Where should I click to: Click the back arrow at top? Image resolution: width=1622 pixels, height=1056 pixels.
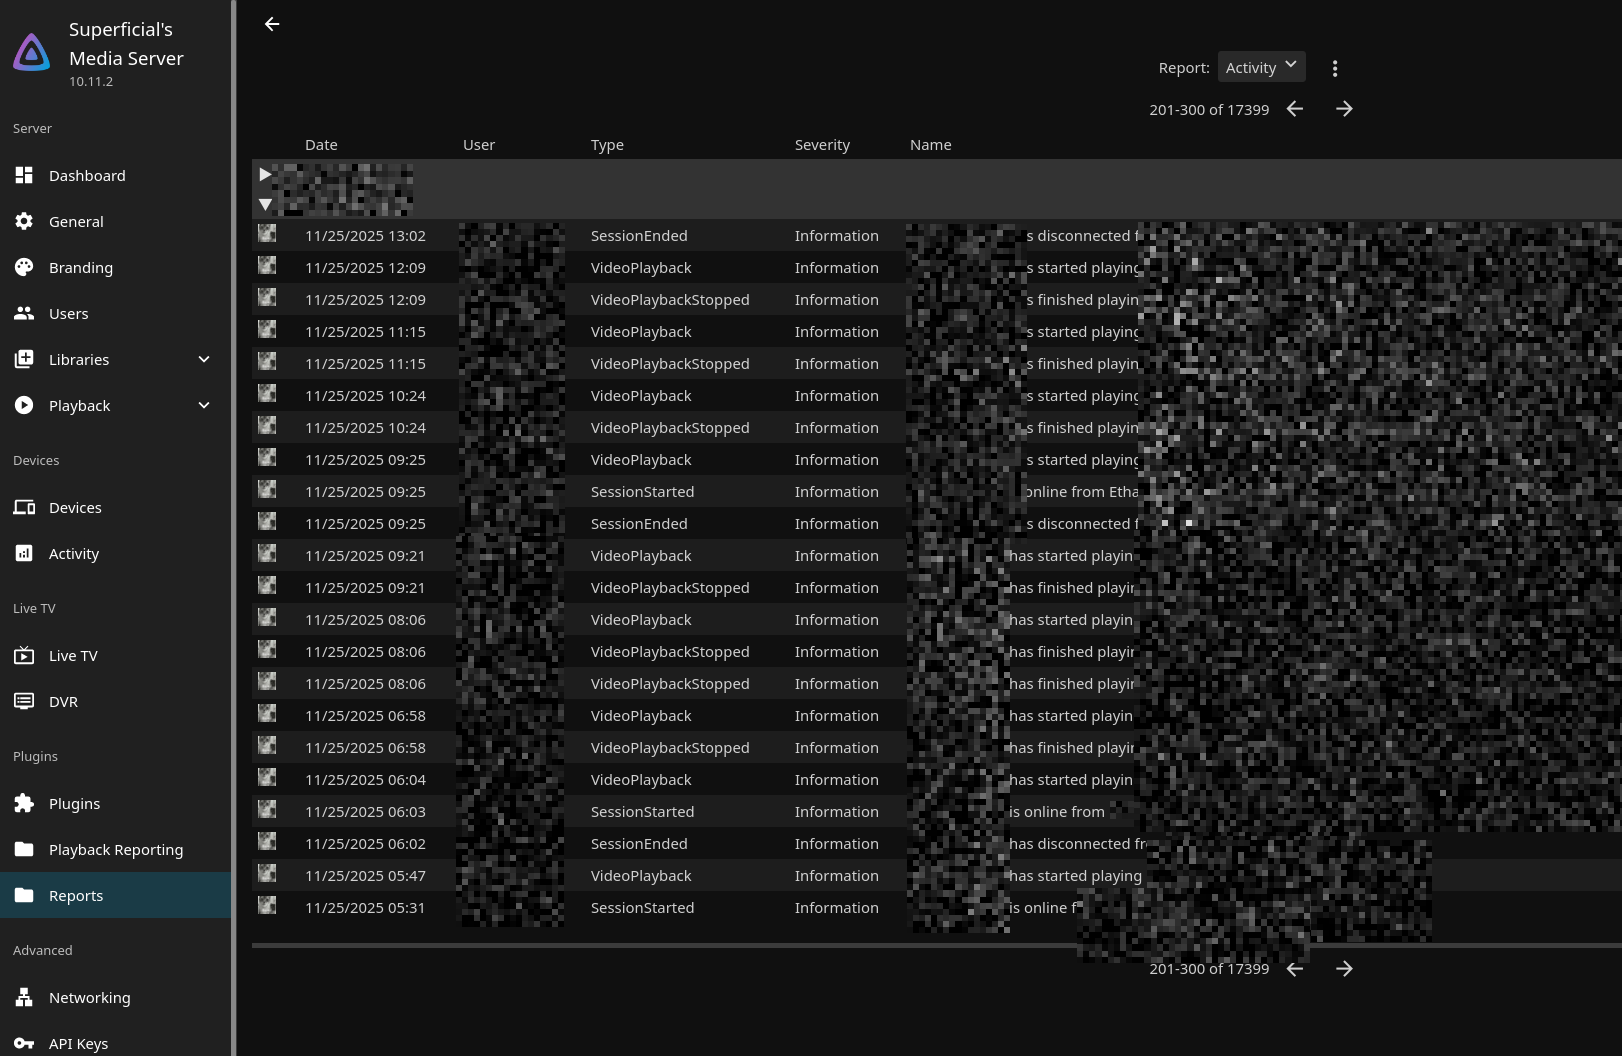pyautogui.click(x=272, y=24)
